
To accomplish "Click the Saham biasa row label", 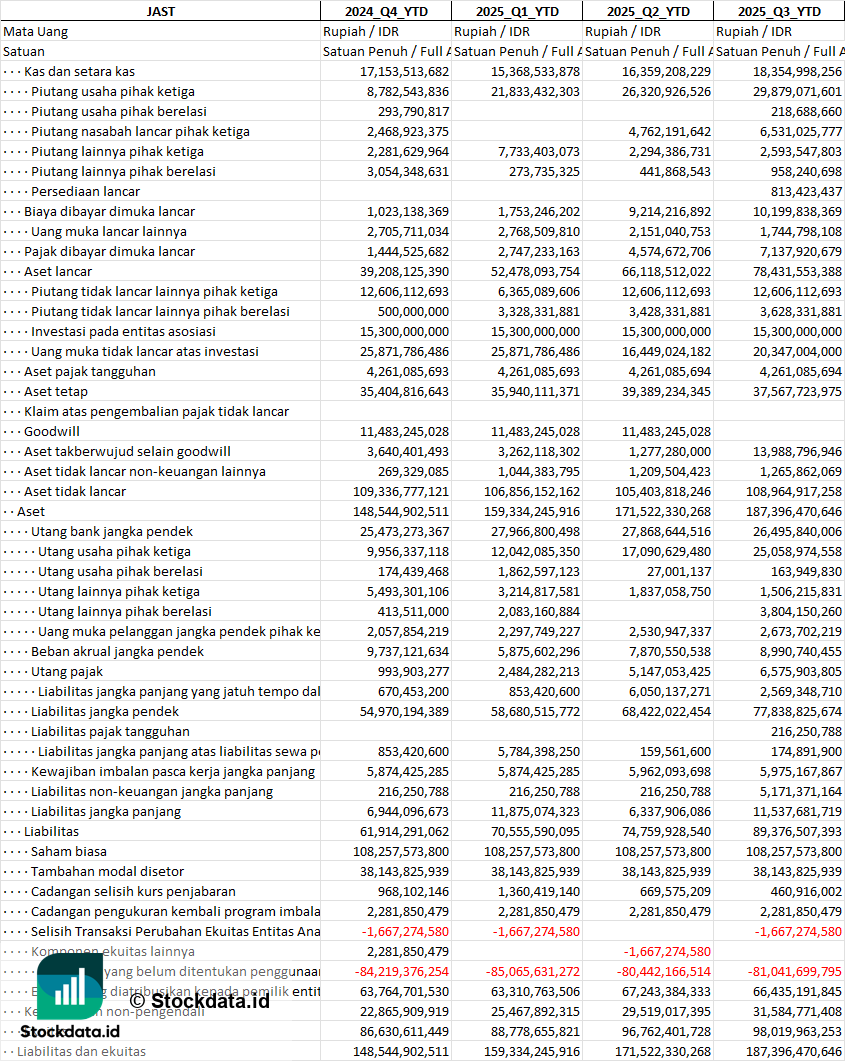I will click(69, 852).
